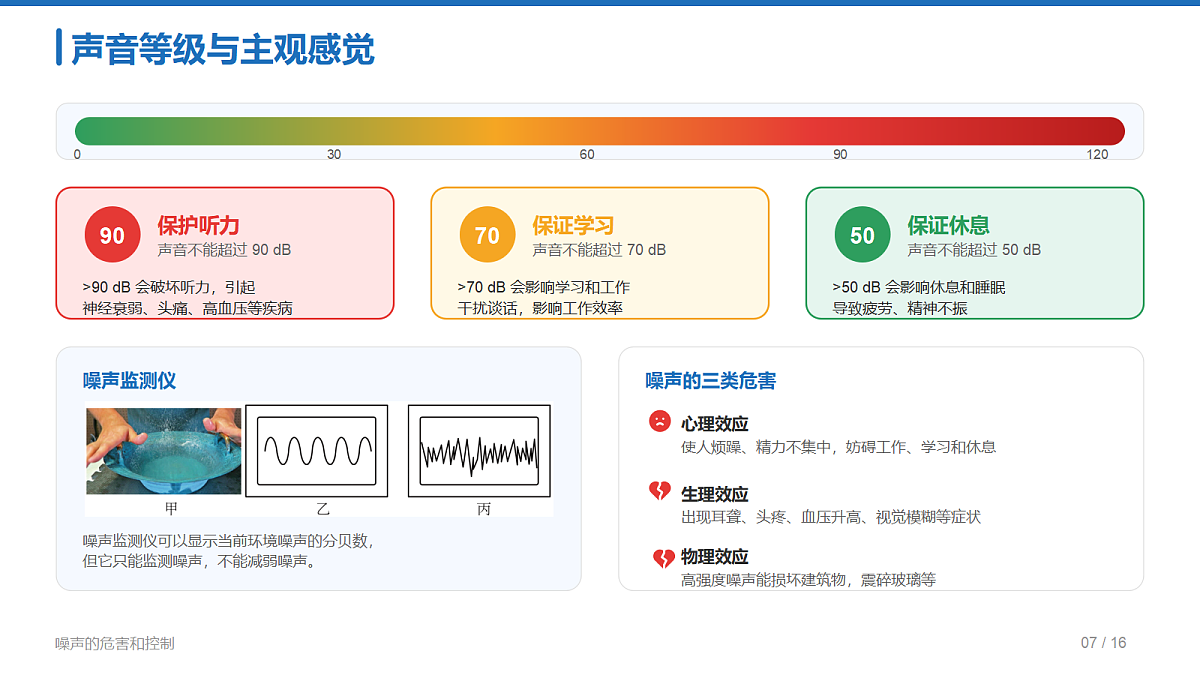The height and width of the screenshot is (675, 1200).
Task: Click the footer text 噪声的危害和控制
Action: [115, 643]
